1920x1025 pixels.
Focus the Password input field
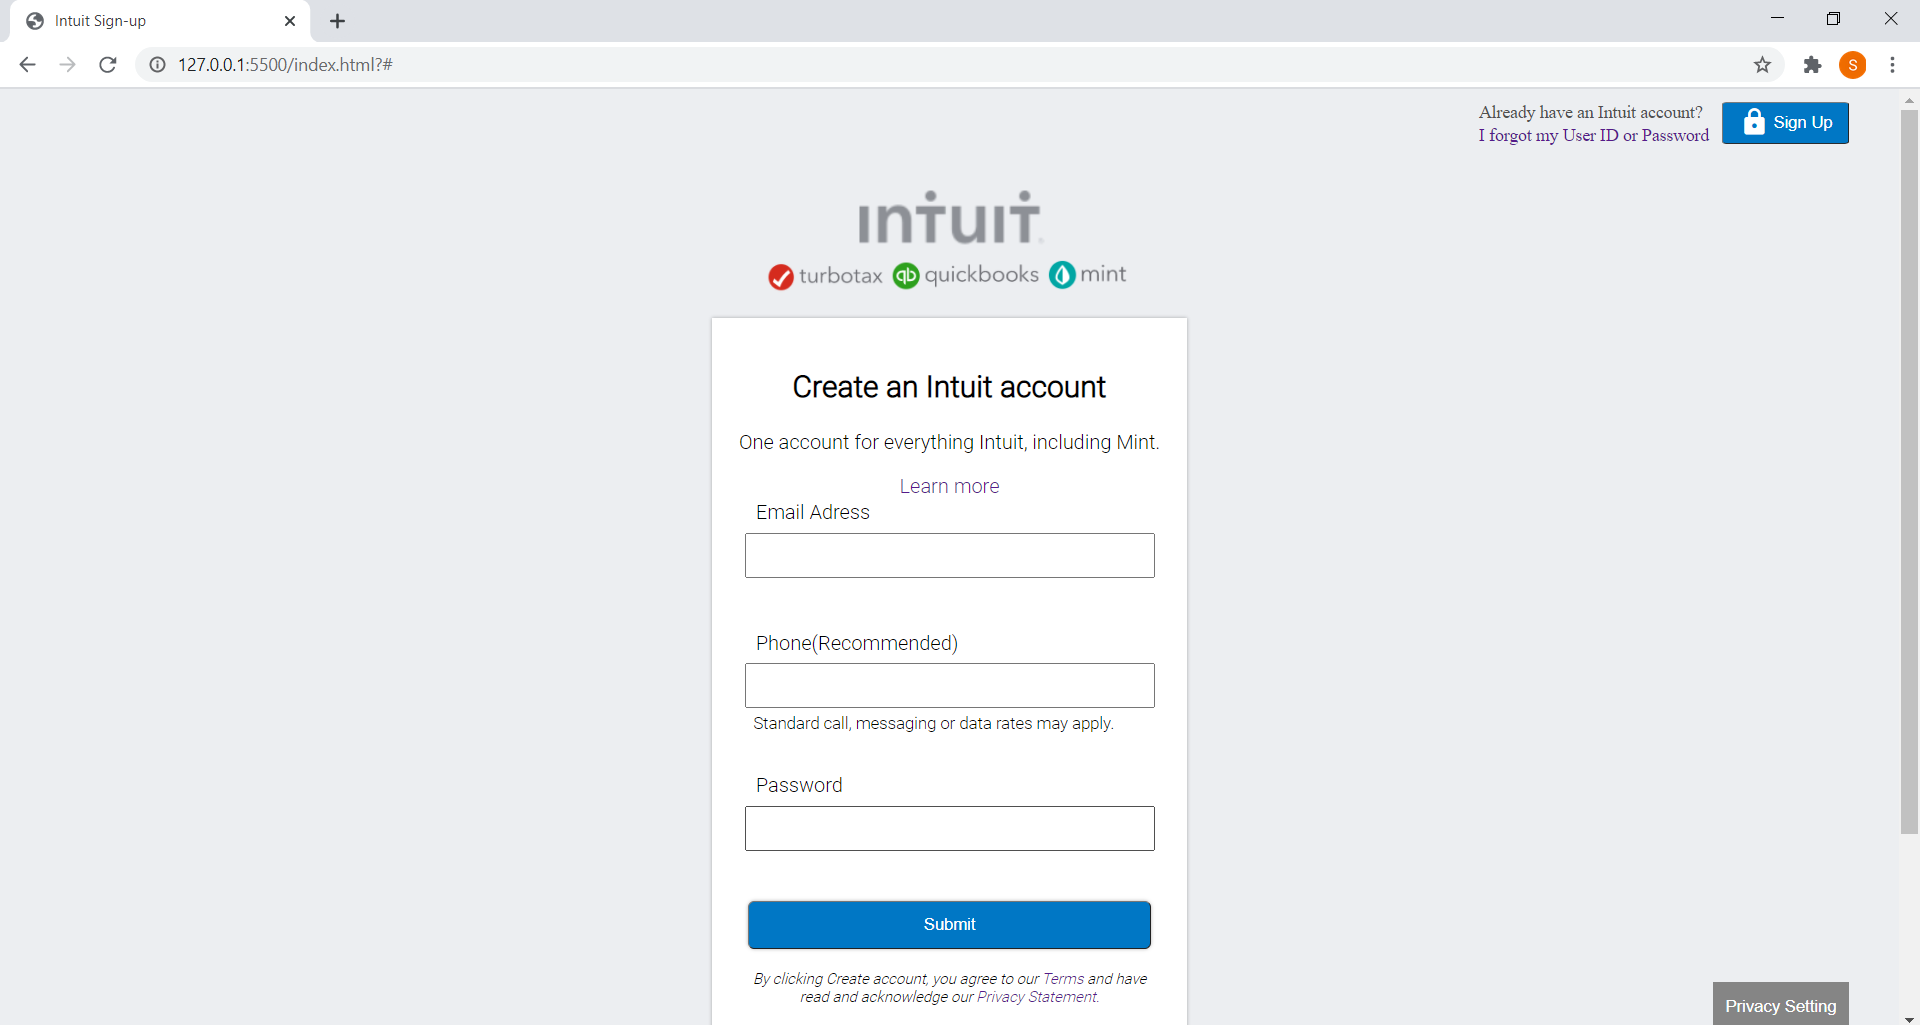(949, 828)
